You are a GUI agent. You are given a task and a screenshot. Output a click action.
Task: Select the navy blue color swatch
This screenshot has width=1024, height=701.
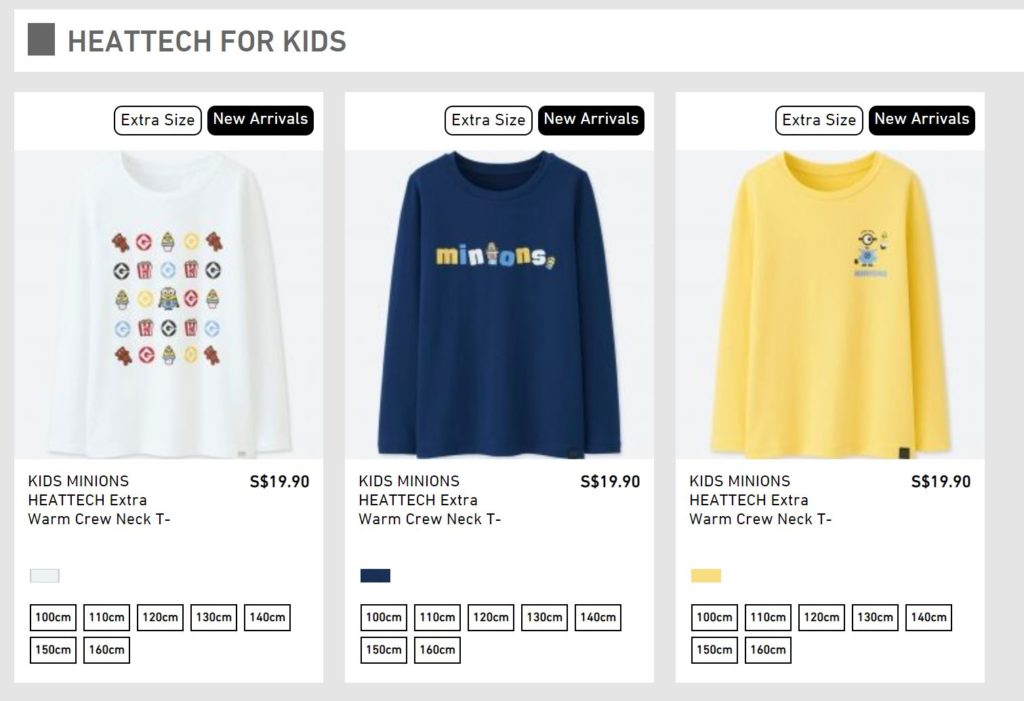point(375,575)
